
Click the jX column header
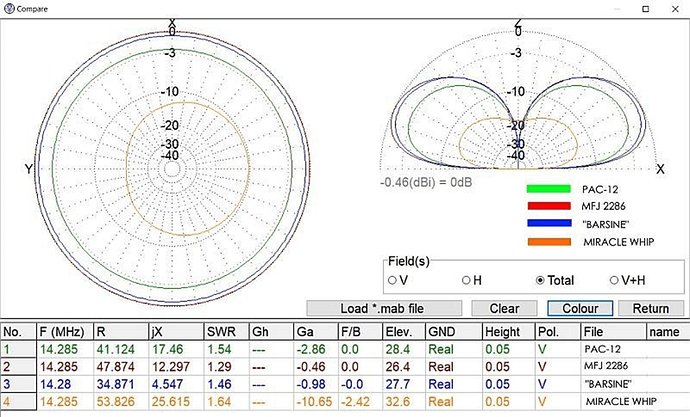click(x=176, y=332)
